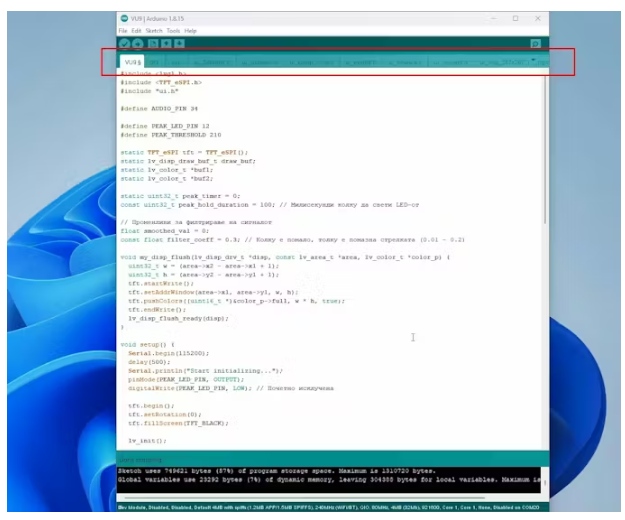Screen dimensions: 625x520
Task: Open the Edit menu
Action: [x=137, y=31]
